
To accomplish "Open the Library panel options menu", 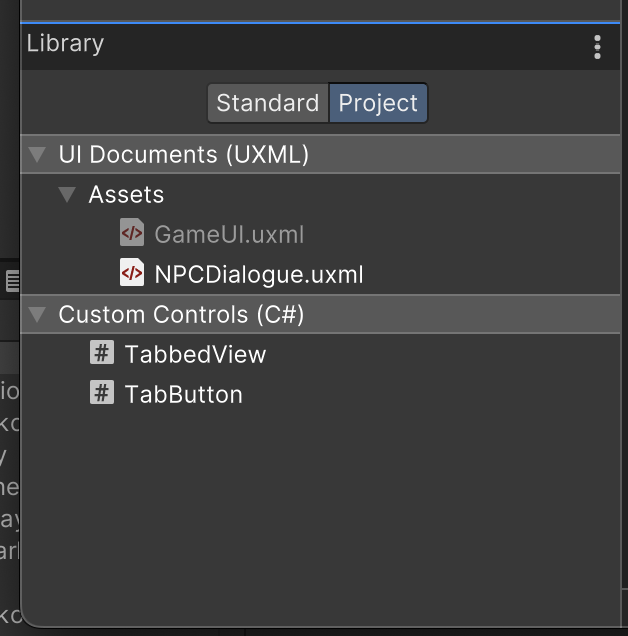I will coord(597,46).
